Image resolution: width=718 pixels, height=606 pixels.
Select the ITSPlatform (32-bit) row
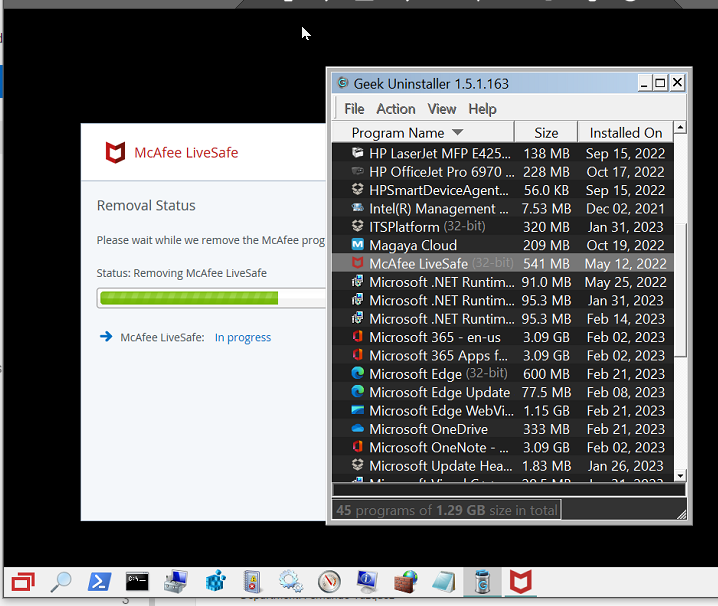tap(503, 227)
